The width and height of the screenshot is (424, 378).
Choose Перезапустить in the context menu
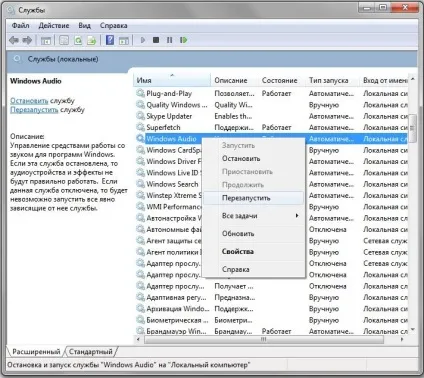click(x=253, y=198)
